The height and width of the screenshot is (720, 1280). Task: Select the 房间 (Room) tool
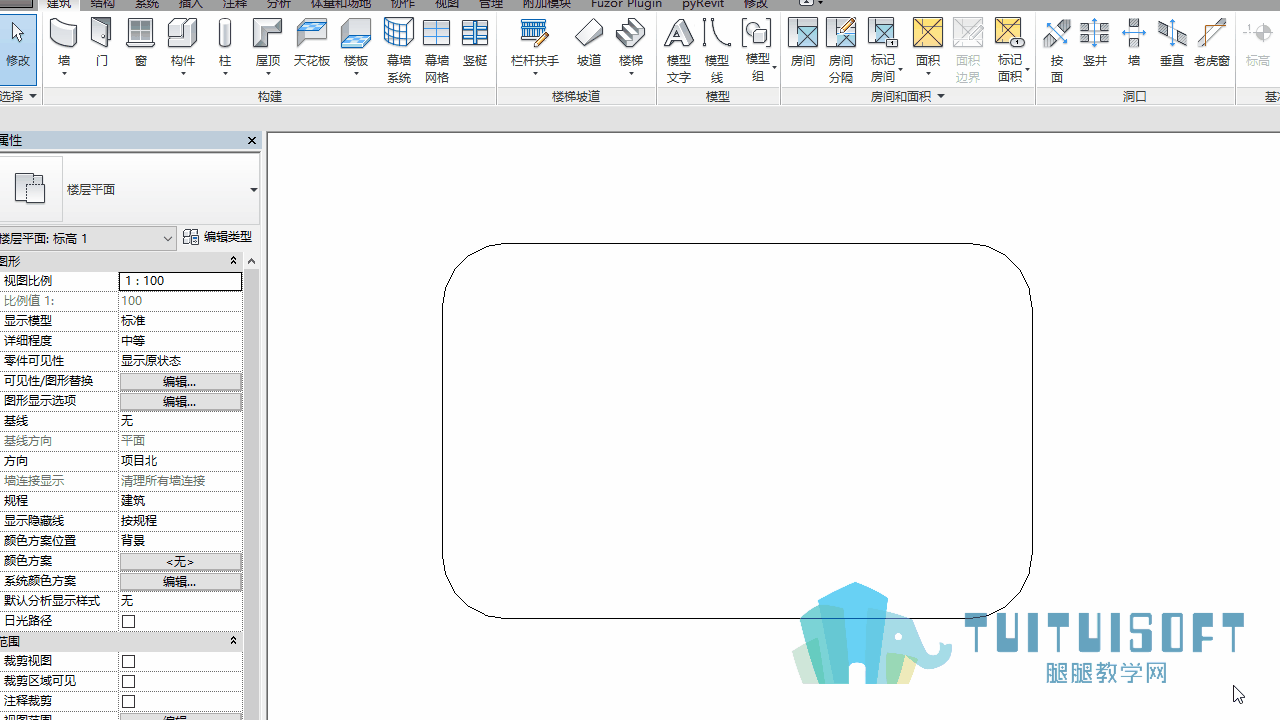click(x=803, y=45)
